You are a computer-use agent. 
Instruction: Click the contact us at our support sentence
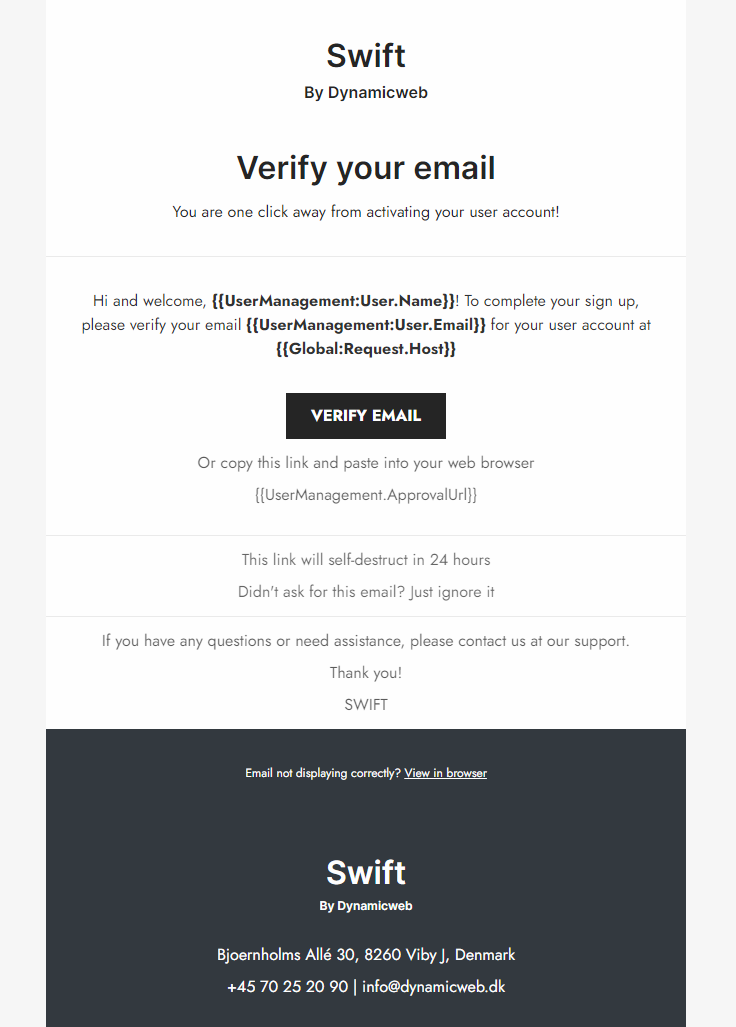(x=366, y=641)
